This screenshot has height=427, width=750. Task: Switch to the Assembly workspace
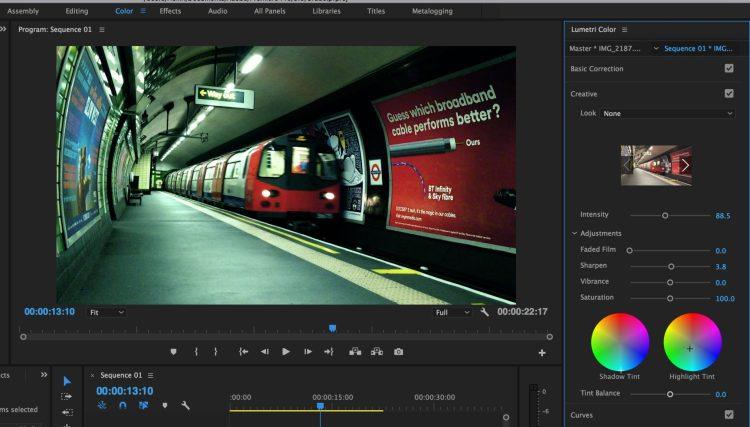[23, 11]
